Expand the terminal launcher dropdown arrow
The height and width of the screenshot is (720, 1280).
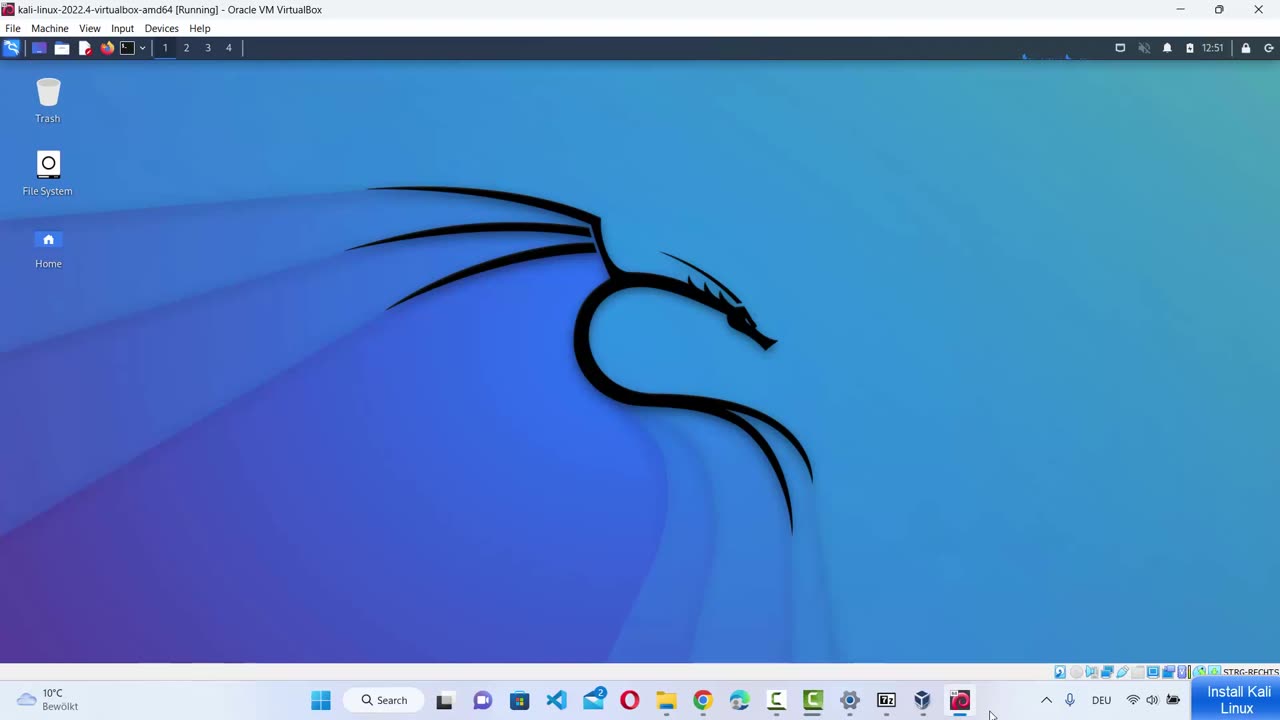[x=142, y=48]
